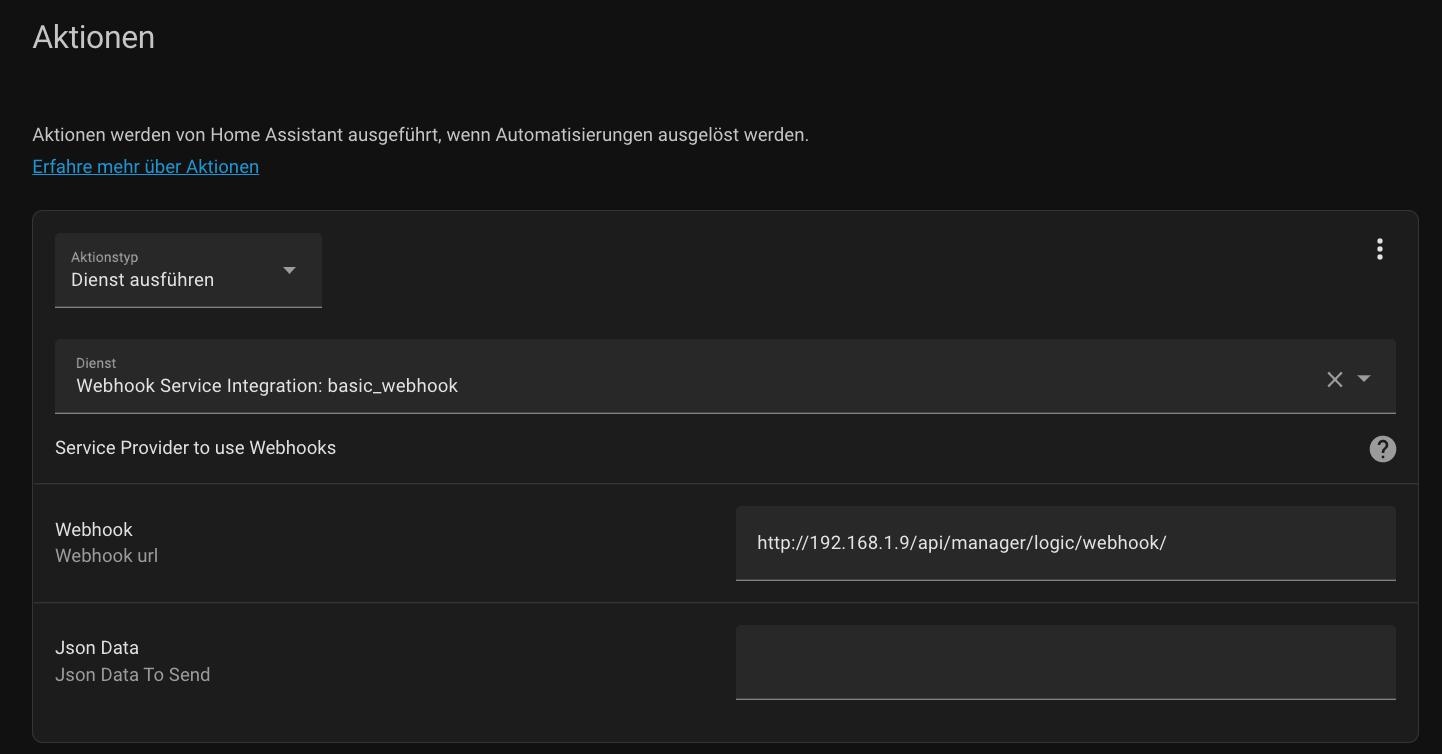The height and width of the screenshot is (754, 1442).
Task: Click the 'Aktionen' section heading
Action: click(x=93, y=38)
